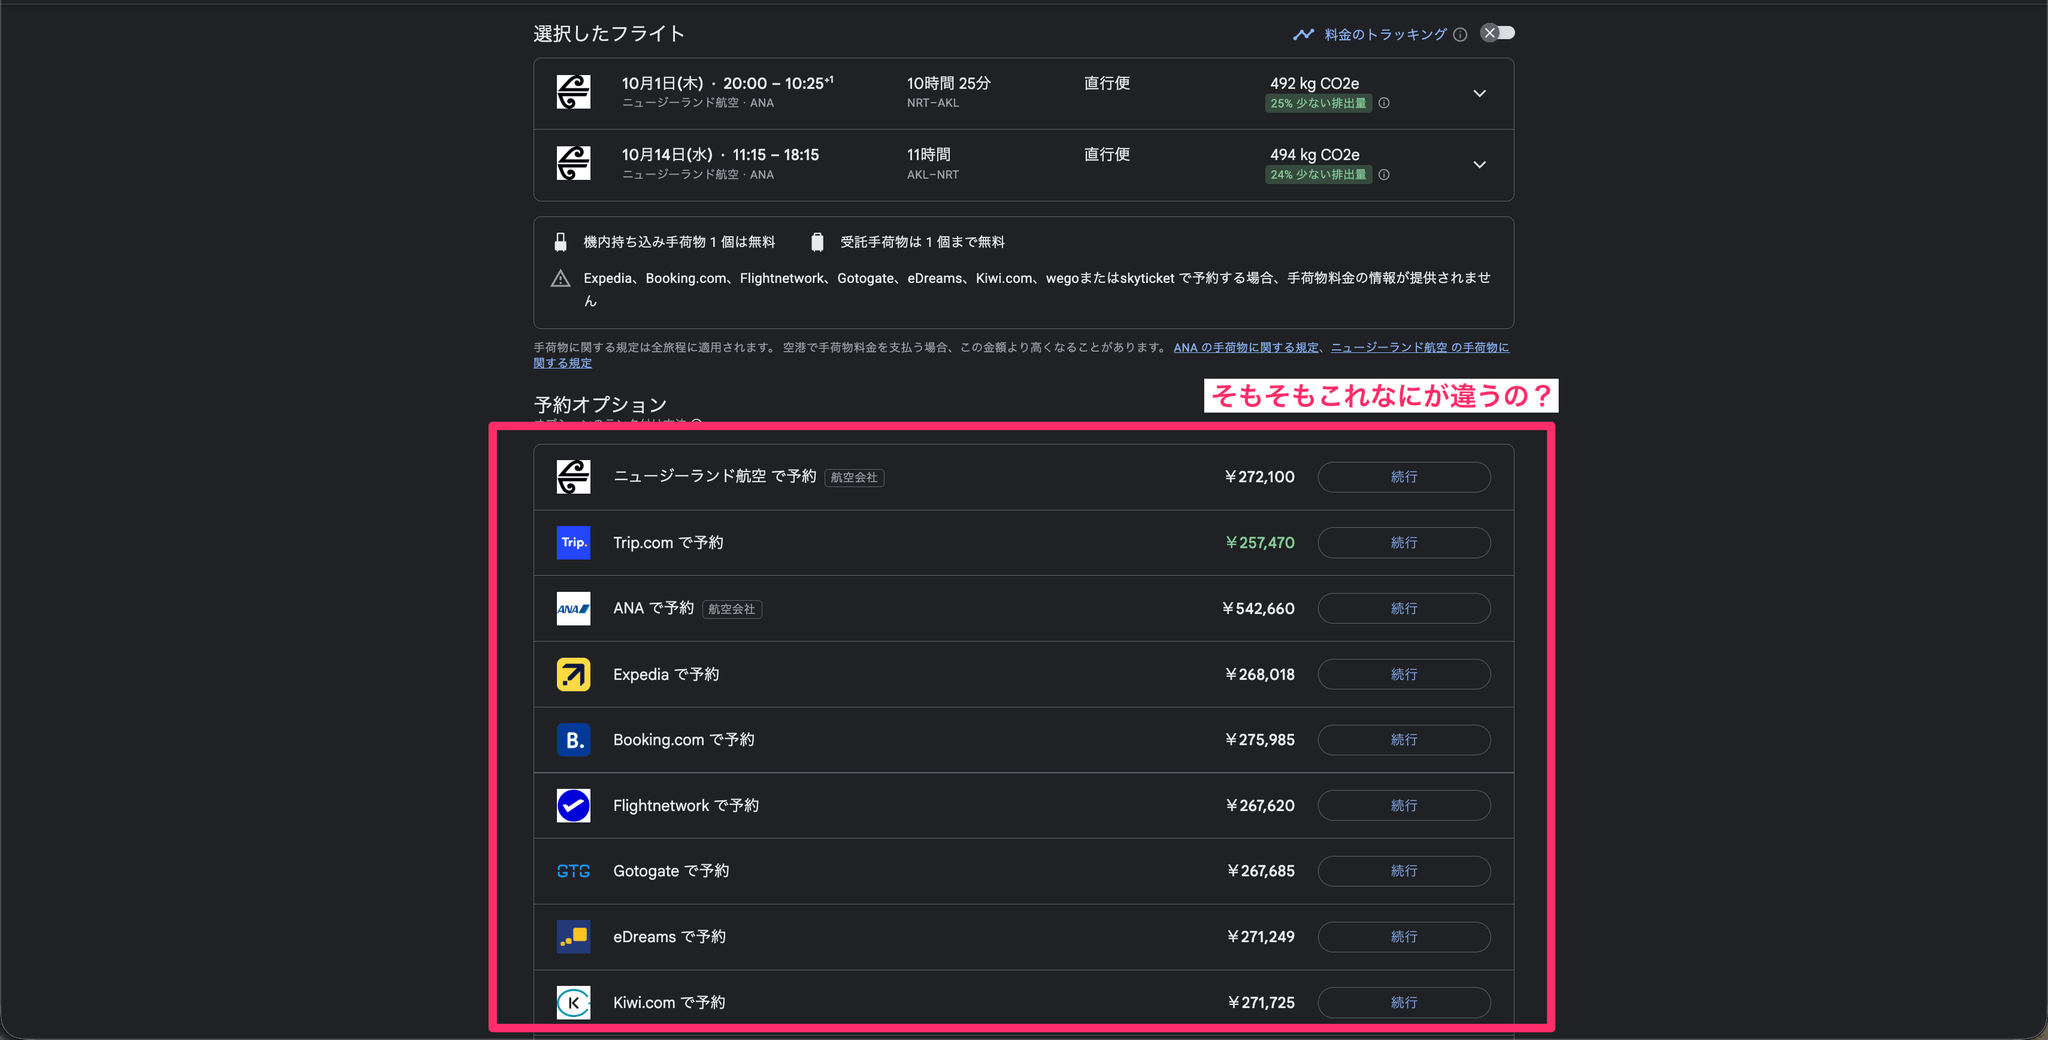Click the ¥257,470 Trip.com price

pos(1260,543)
